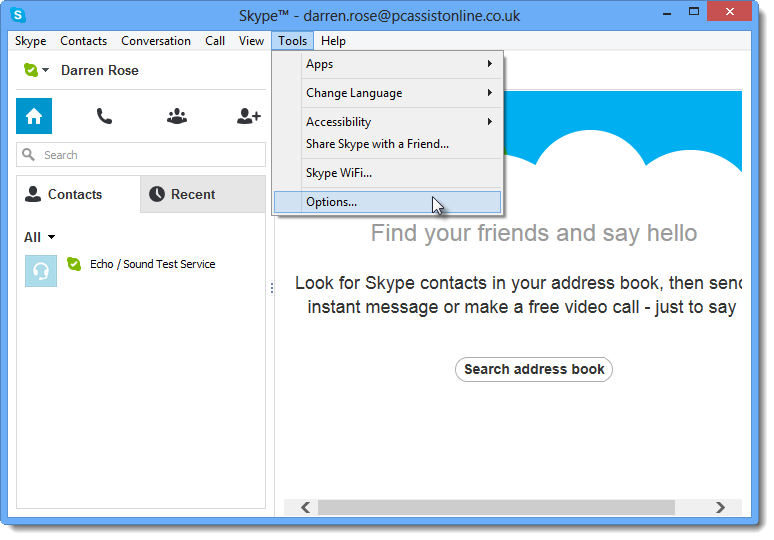Close the Skype window

coord(730,11)
